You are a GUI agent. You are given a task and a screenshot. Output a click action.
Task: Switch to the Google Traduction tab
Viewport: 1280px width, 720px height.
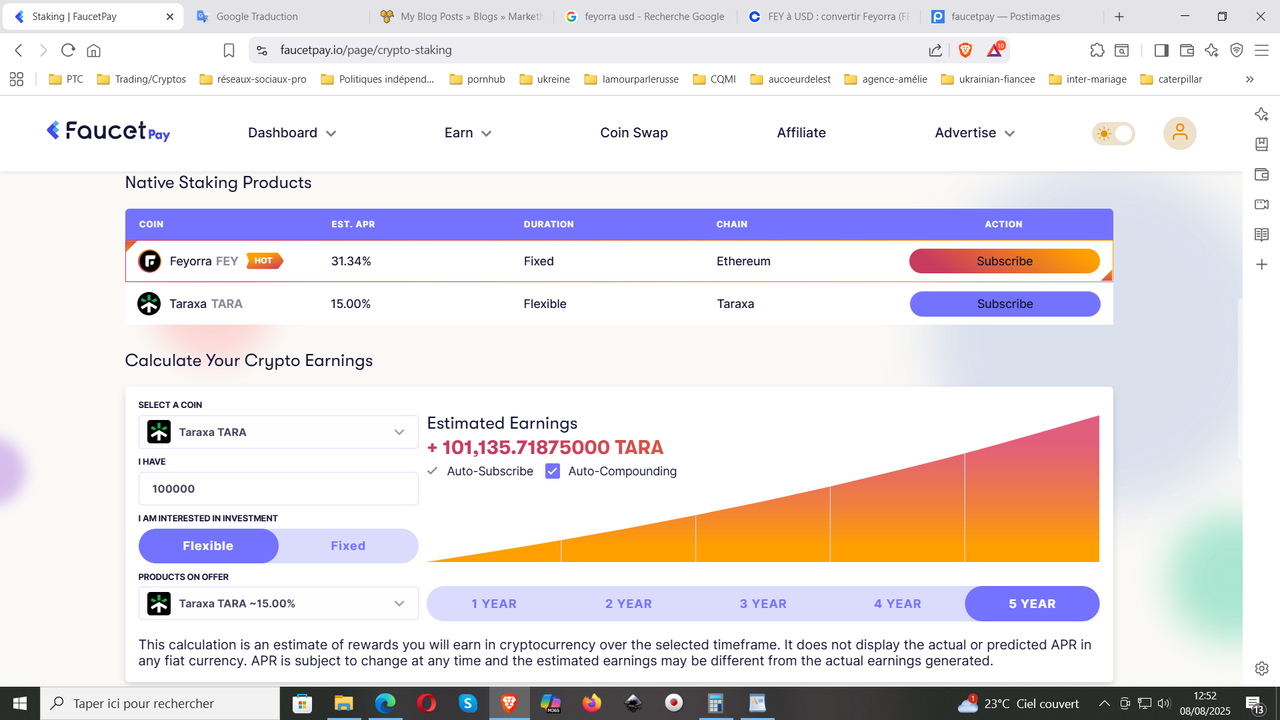click(x=275, y=16)
